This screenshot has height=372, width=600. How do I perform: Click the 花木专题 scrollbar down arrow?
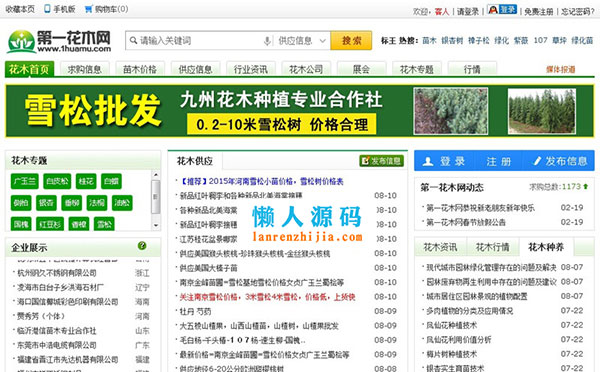pos(156,225)
